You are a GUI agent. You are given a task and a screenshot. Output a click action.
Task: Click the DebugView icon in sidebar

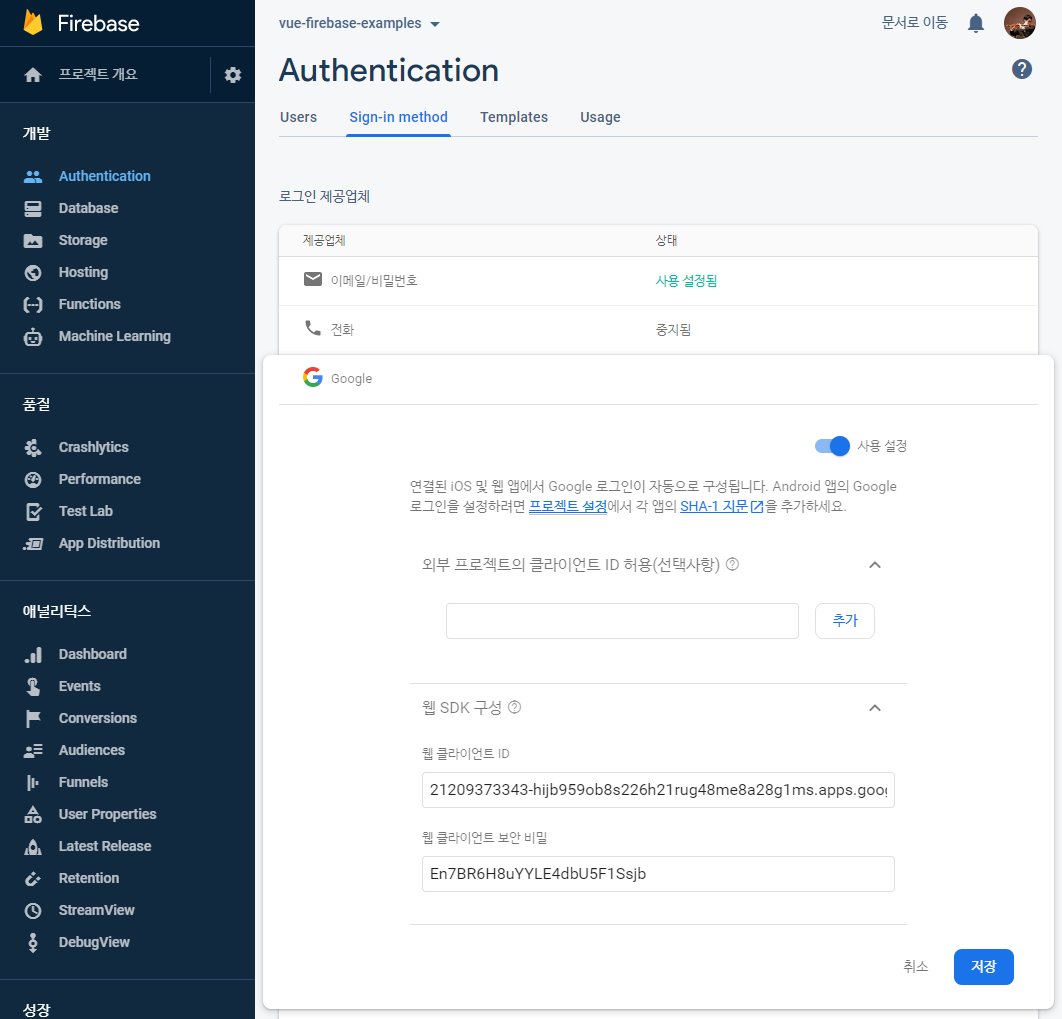click(33, 942)
